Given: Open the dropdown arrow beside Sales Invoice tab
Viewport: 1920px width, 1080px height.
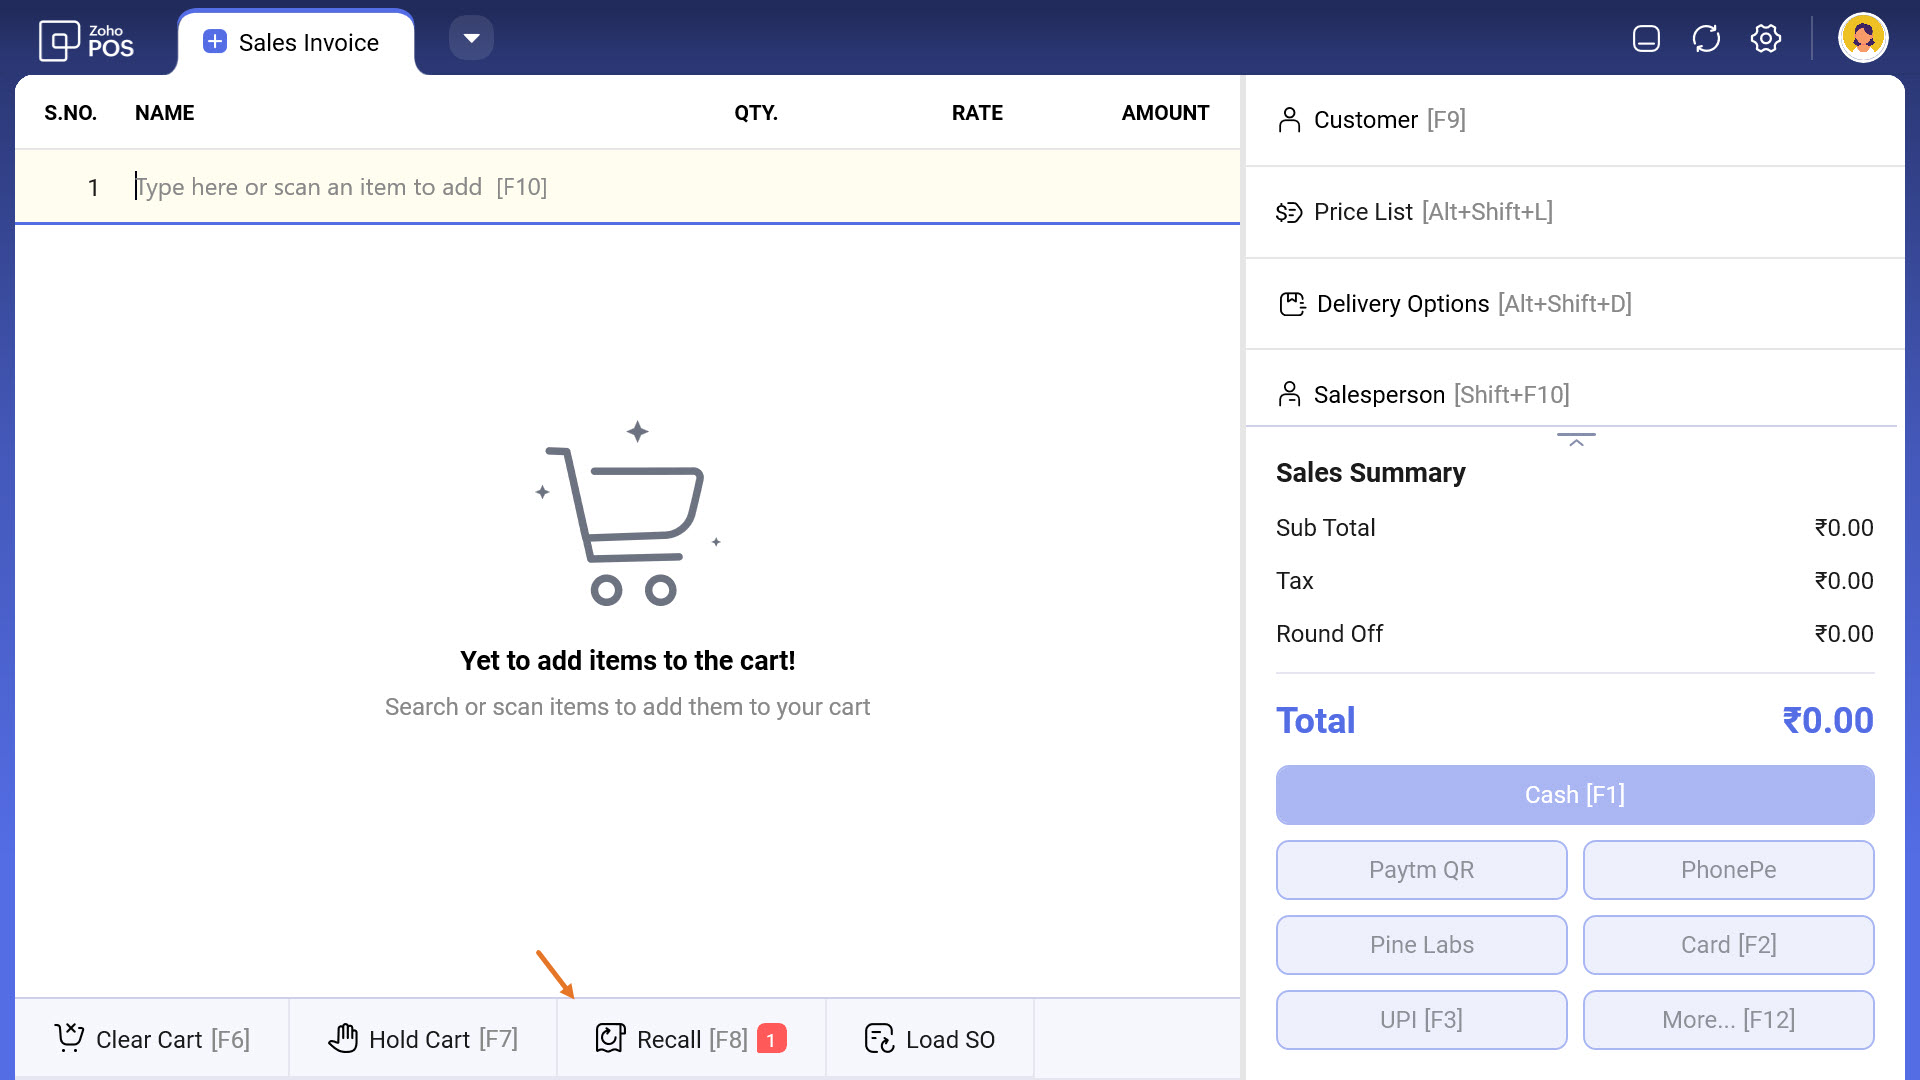Looking at the screenshot, I should [471, 39].
